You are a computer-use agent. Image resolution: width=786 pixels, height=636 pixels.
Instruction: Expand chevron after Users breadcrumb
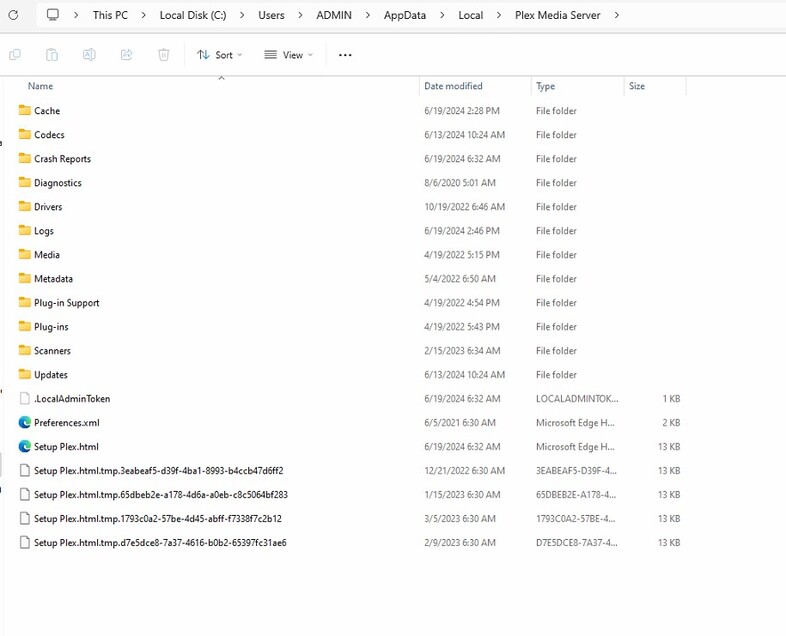(300, 15)
